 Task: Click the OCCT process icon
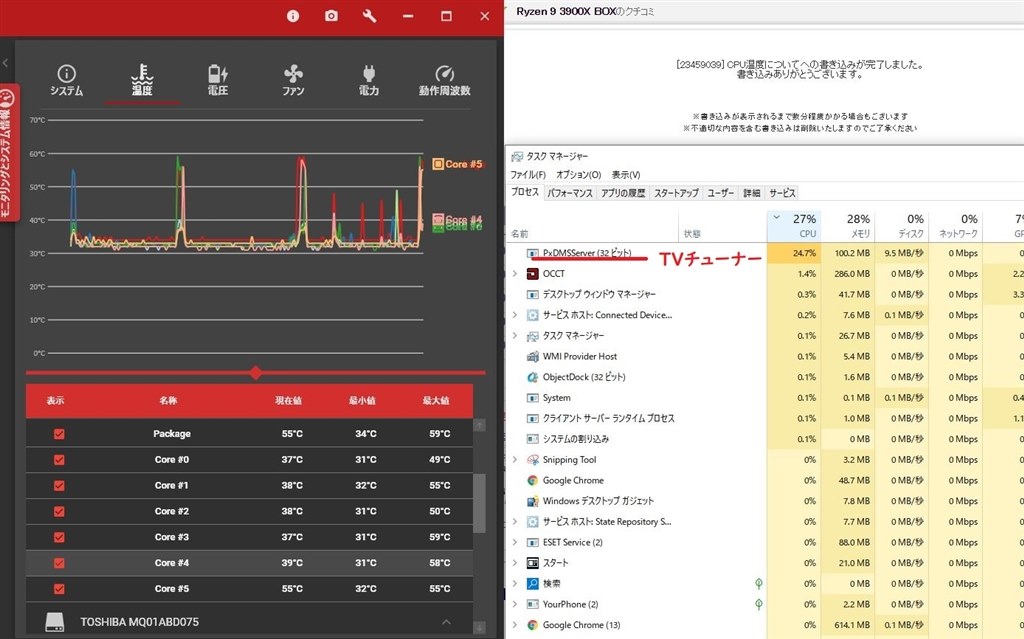pos(532,274)
